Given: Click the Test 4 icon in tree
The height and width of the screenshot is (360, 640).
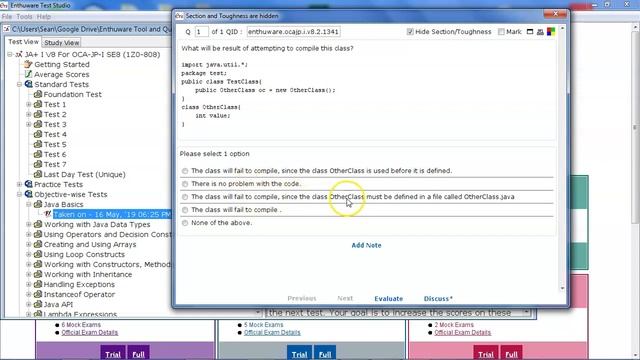Looking at the screenshot, I should [x=38, y=134].
